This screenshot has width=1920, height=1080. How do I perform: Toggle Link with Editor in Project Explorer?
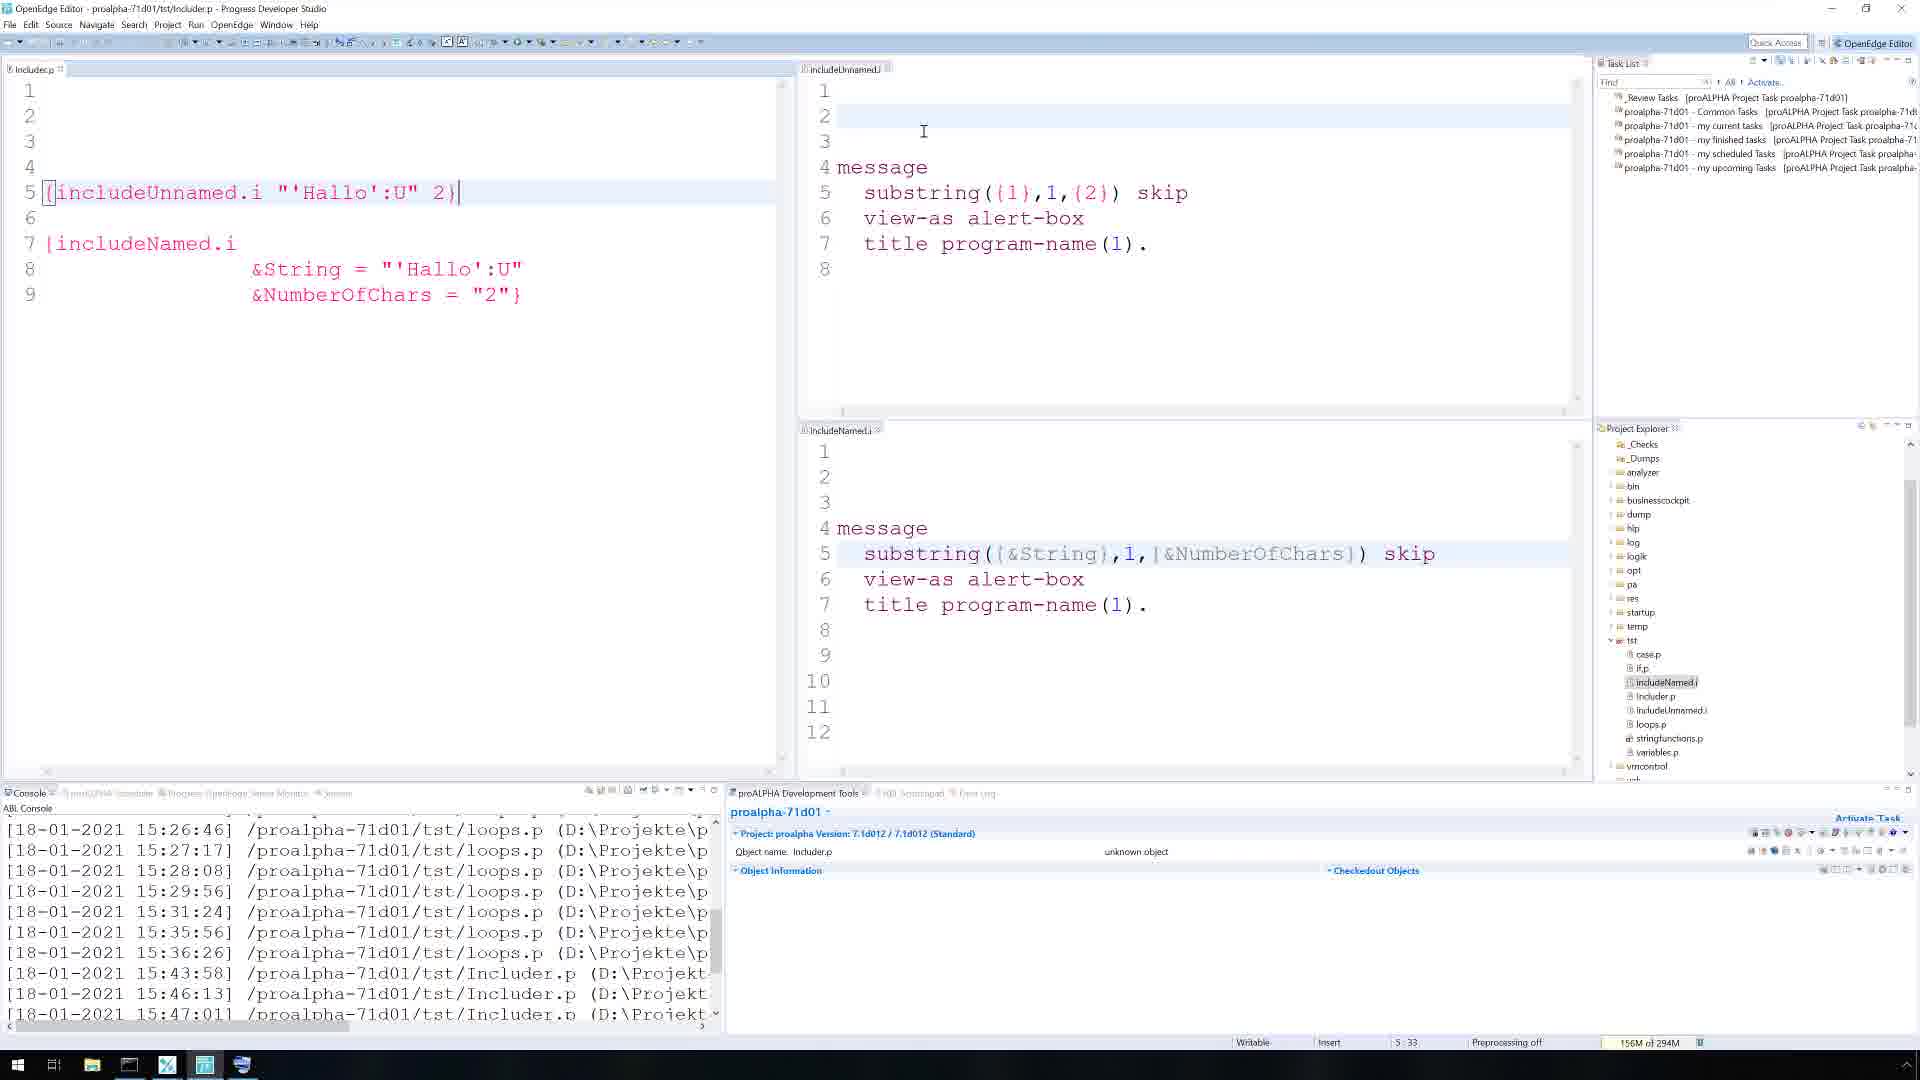(1873, 426)
